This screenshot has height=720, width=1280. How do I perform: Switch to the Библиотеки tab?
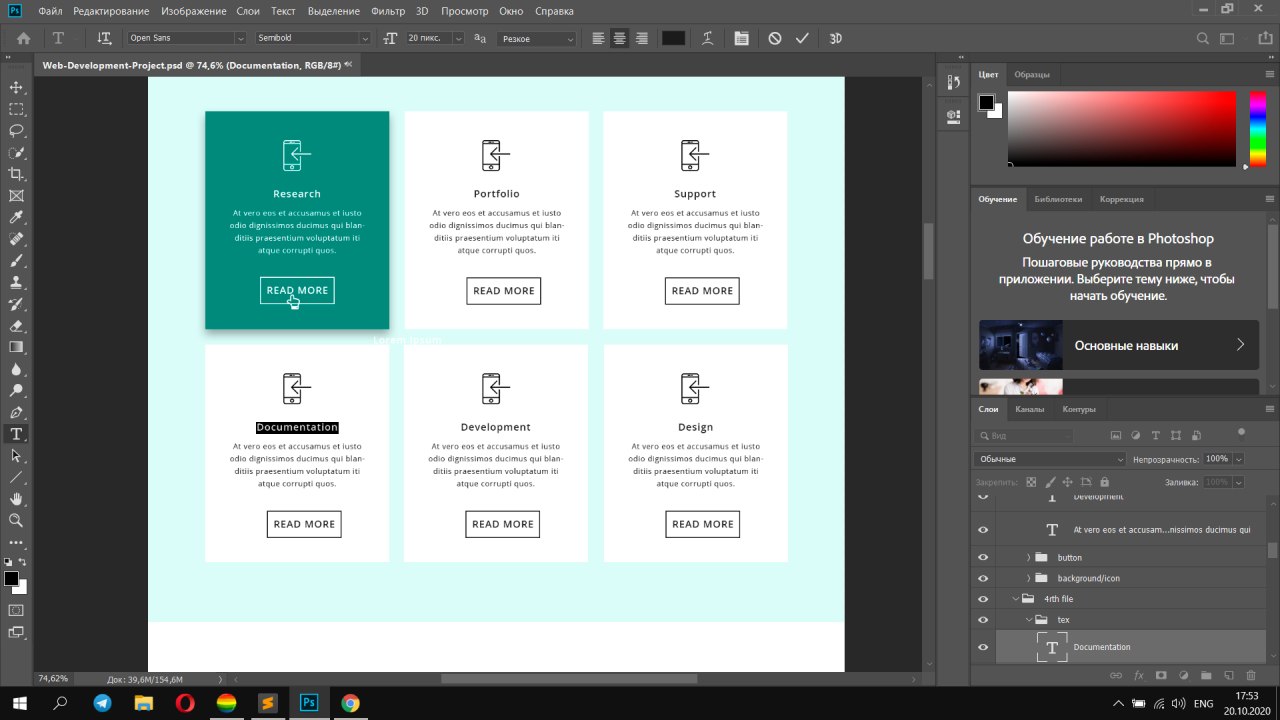pos(1058,199)
